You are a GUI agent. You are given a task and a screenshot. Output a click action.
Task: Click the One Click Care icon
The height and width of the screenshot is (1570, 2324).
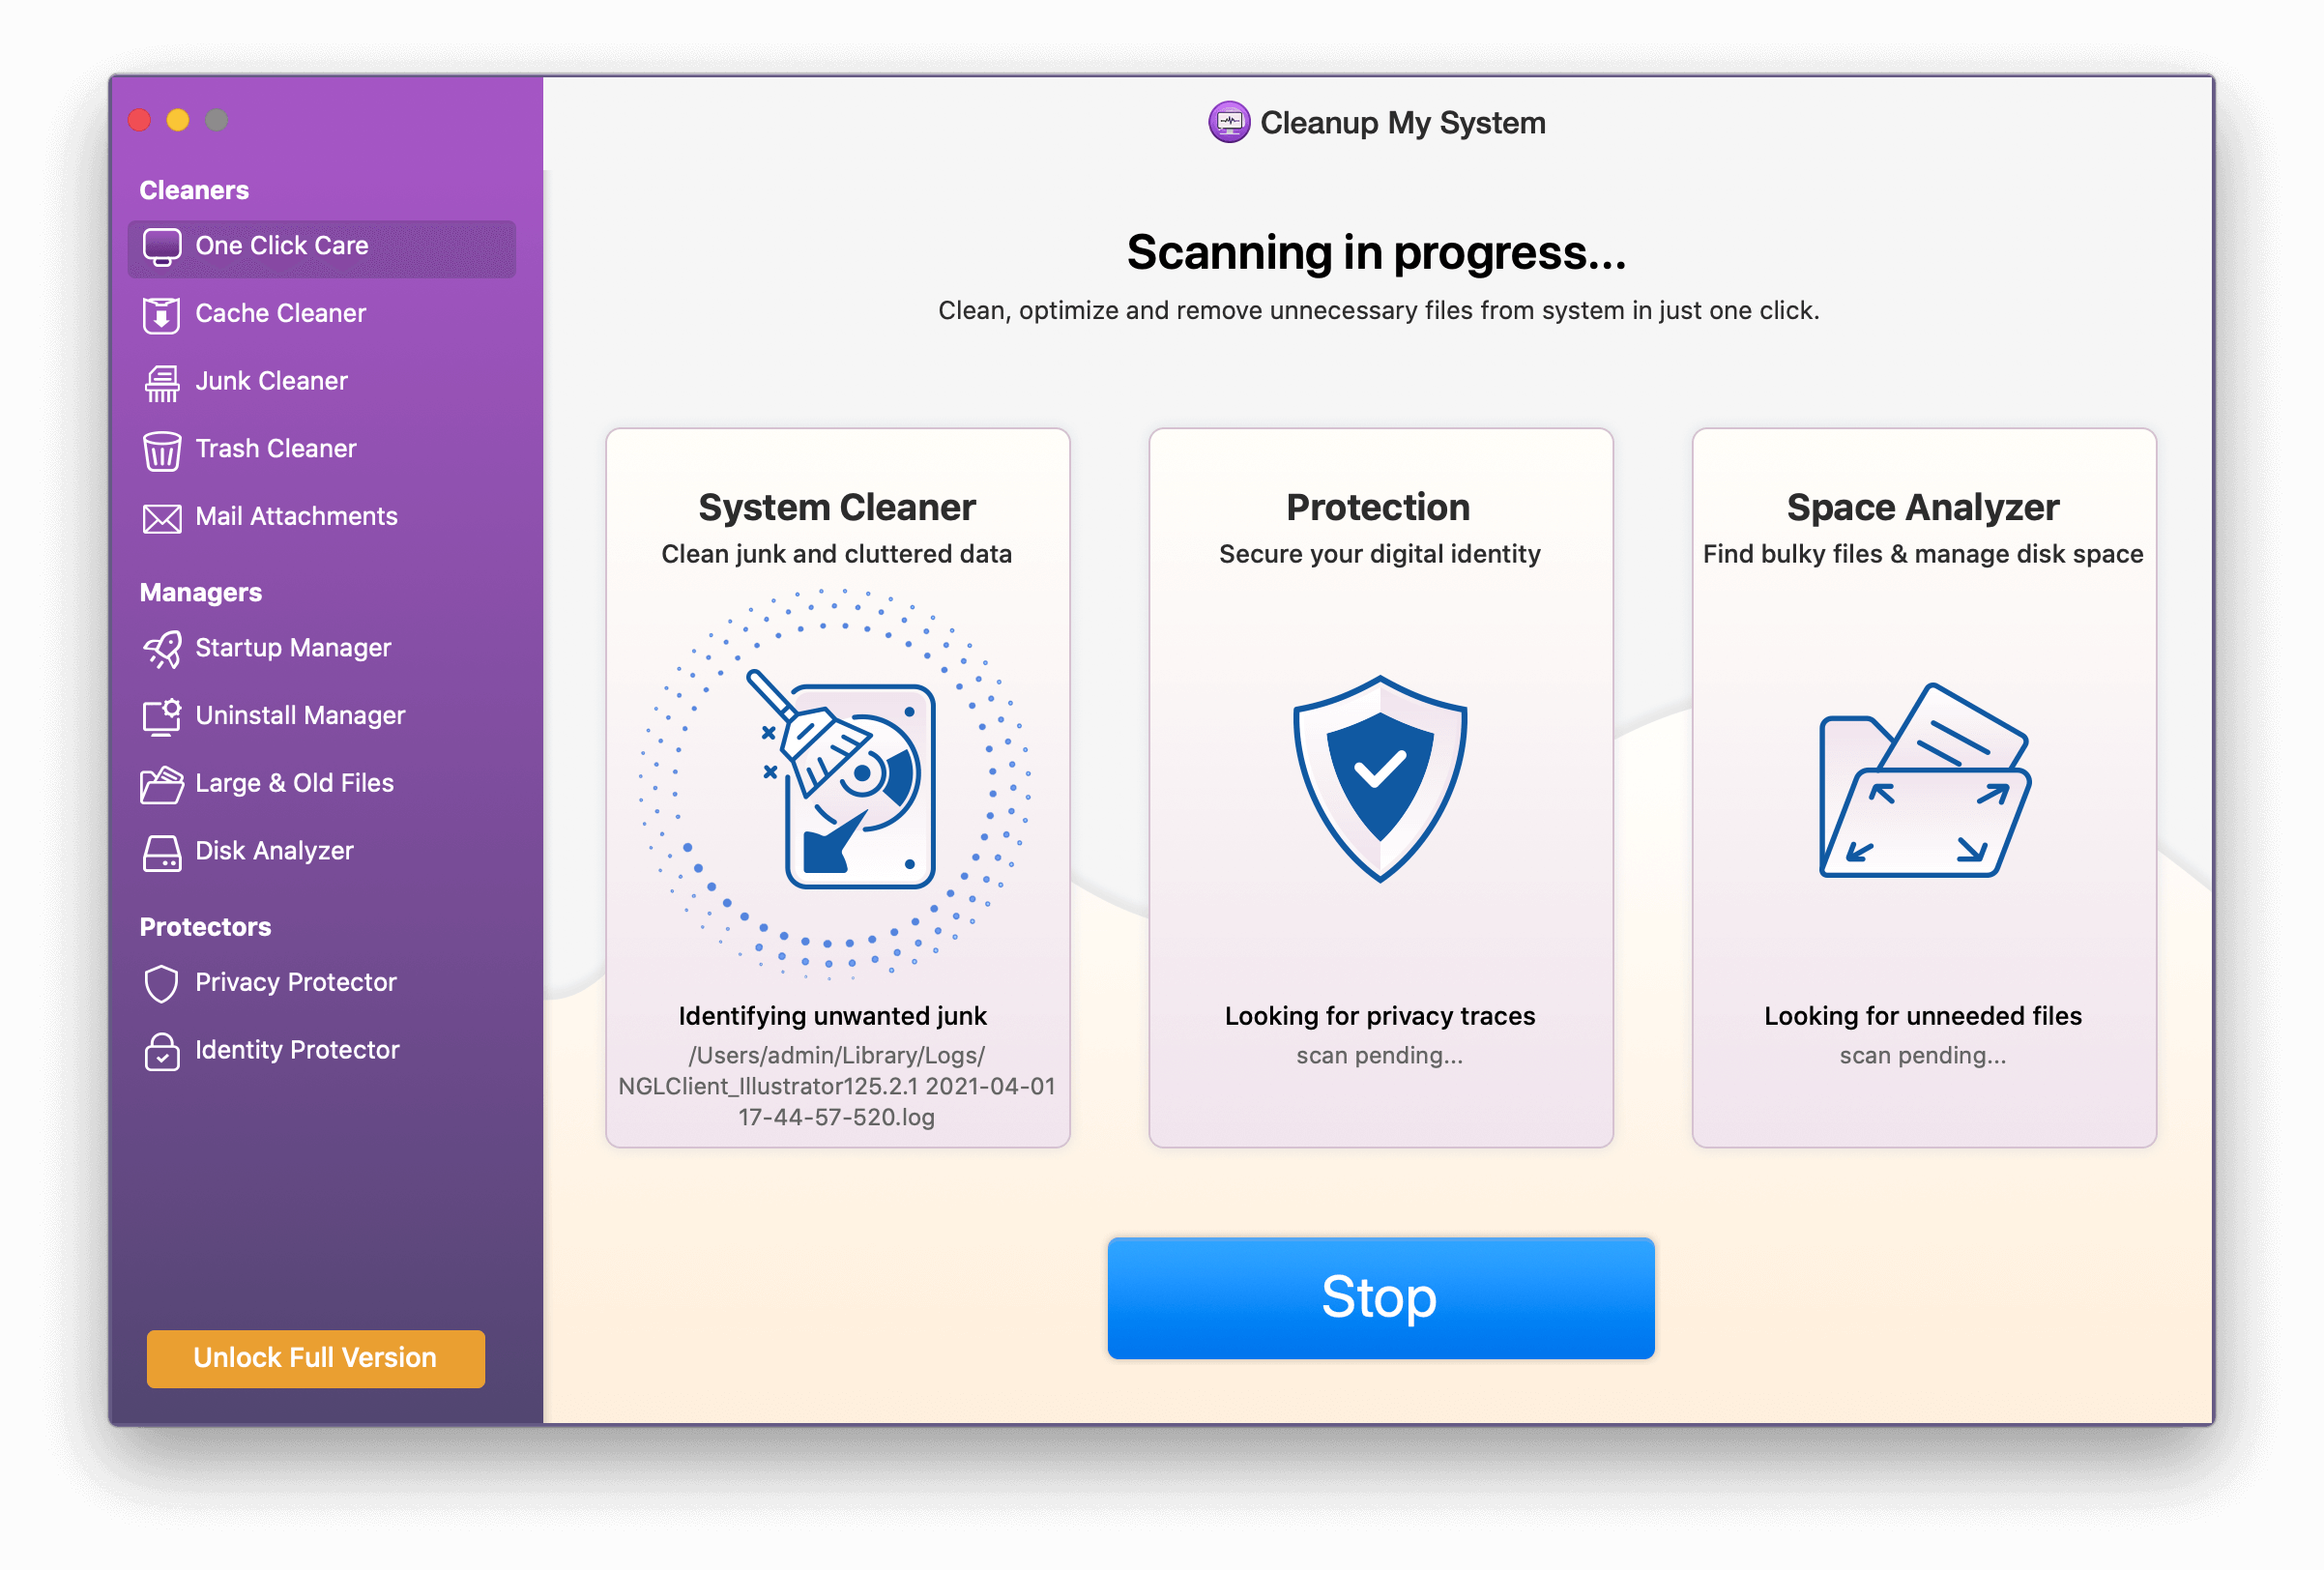161,246
